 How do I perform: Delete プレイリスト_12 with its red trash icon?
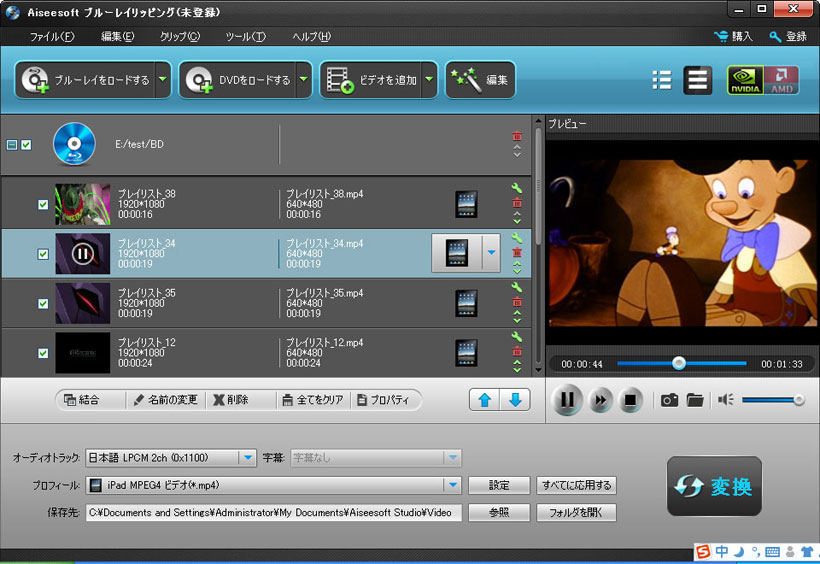point(517,351)
